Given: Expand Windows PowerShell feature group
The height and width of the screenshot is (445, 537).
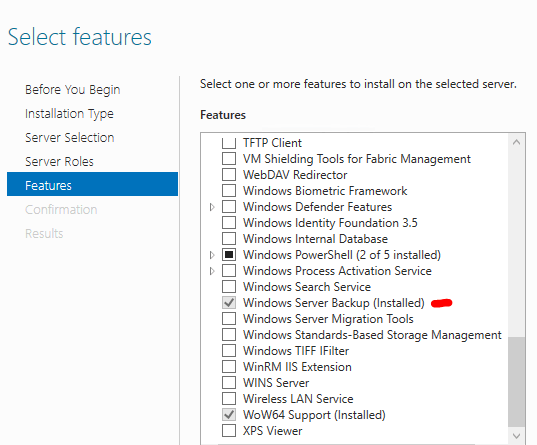Looking at the screenshot, I should pos(212,255).
